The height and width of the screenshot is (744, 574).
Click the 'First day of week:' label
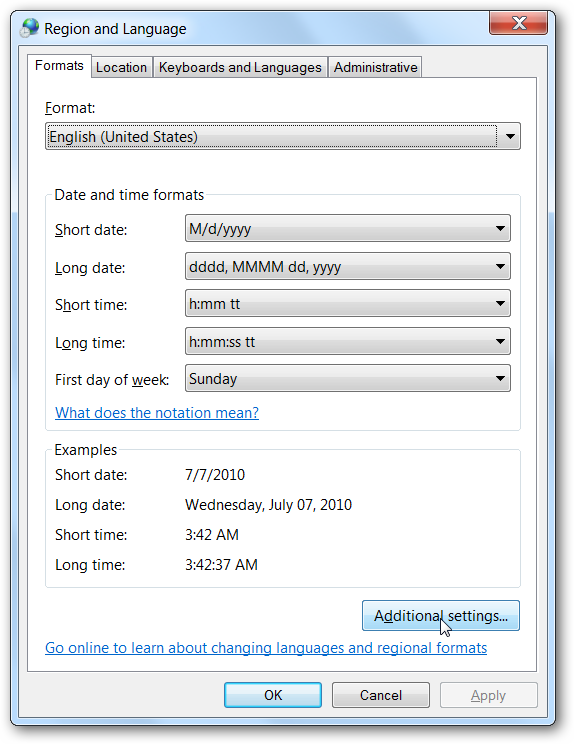(112, 380)
